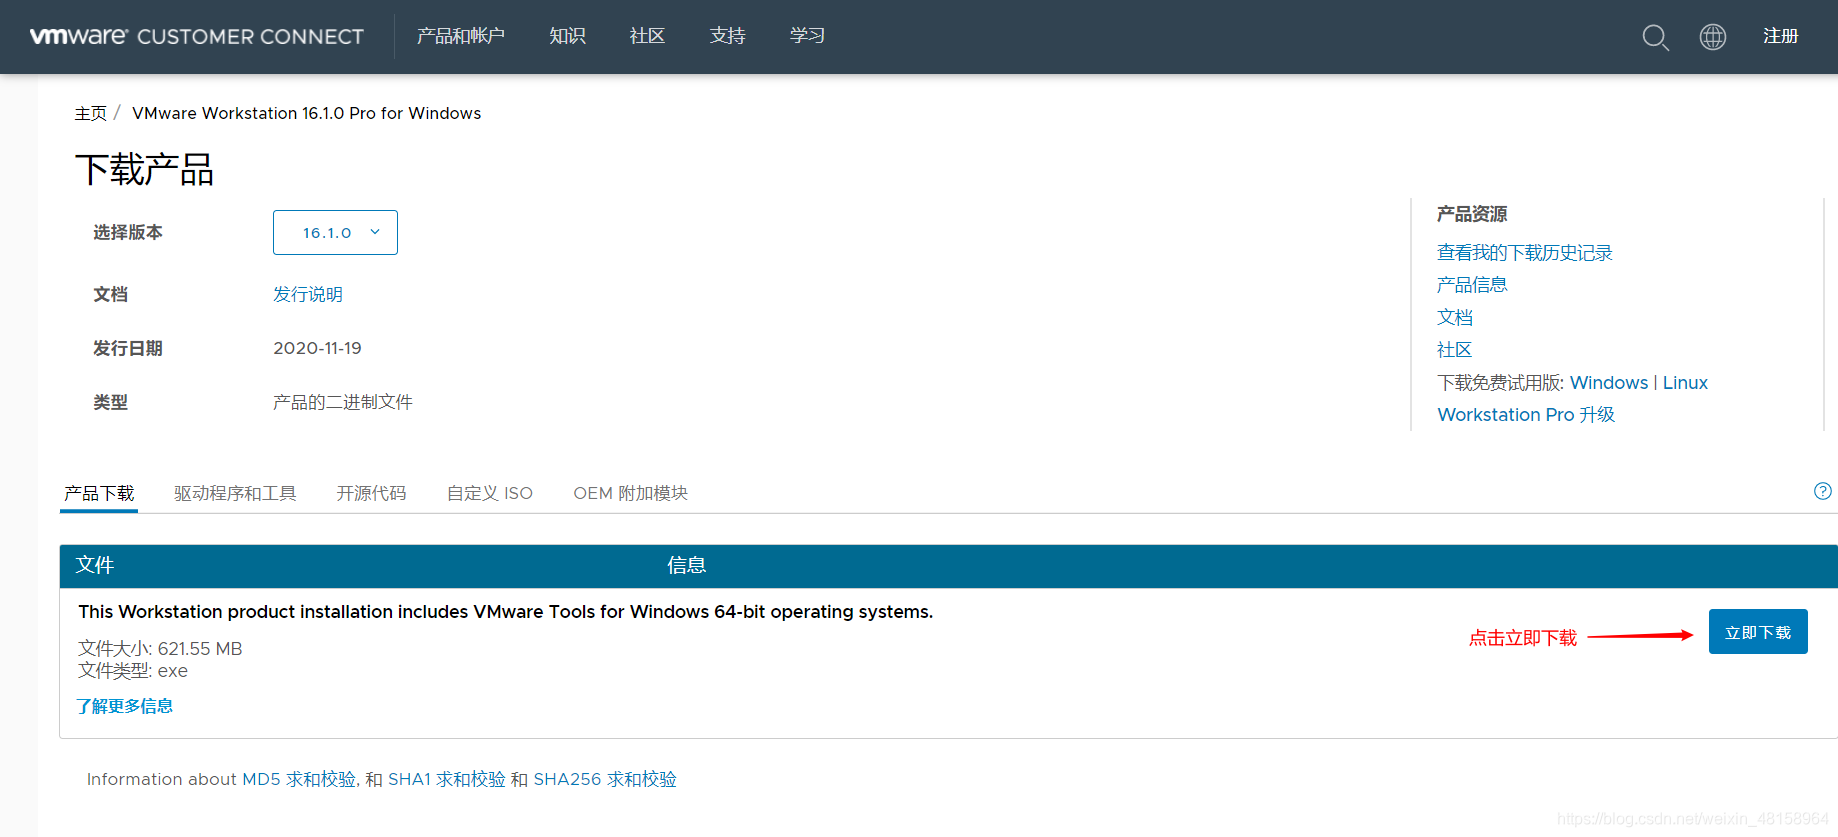Go to 主页 breadcrumb link
Screen dimensions: 1838x837
coord(90,113)
